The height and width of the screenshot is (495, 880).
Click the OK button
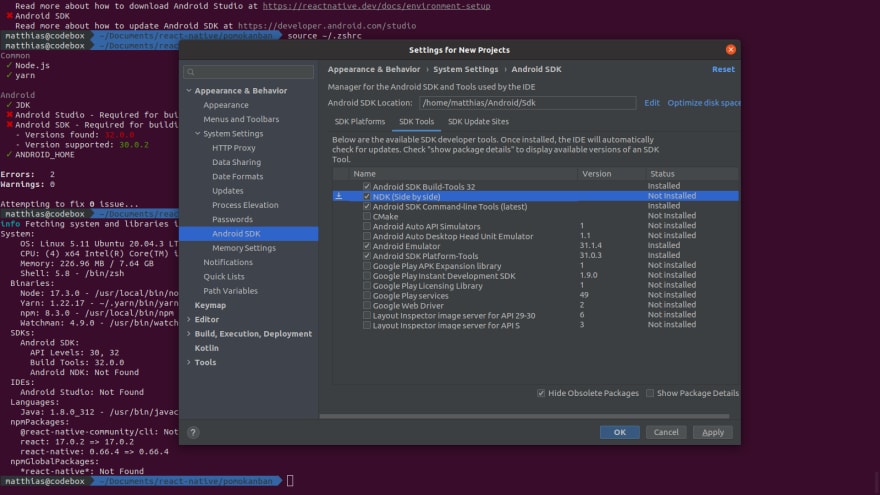tap(620, 432)
